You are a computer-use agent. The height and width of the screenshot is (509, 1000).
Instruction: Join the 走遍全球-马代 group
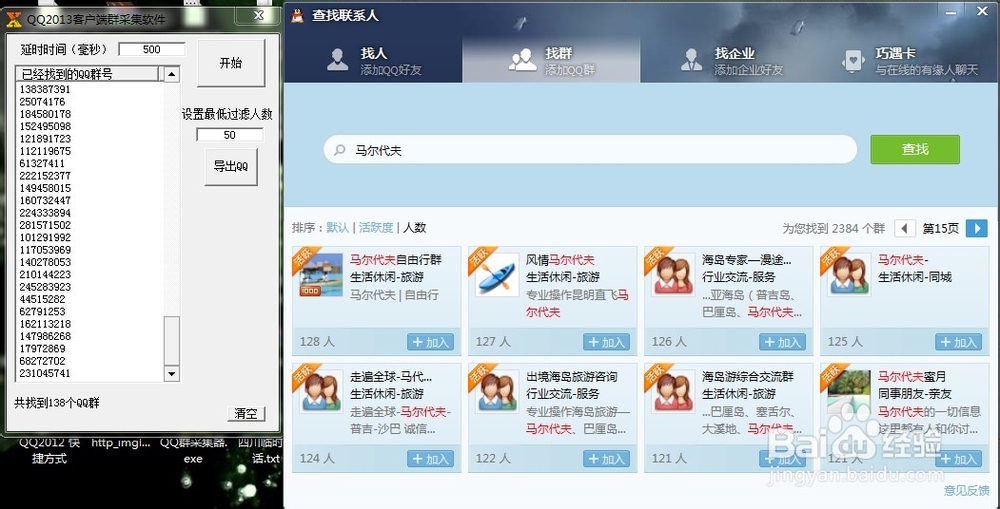[x=430, y=459]
